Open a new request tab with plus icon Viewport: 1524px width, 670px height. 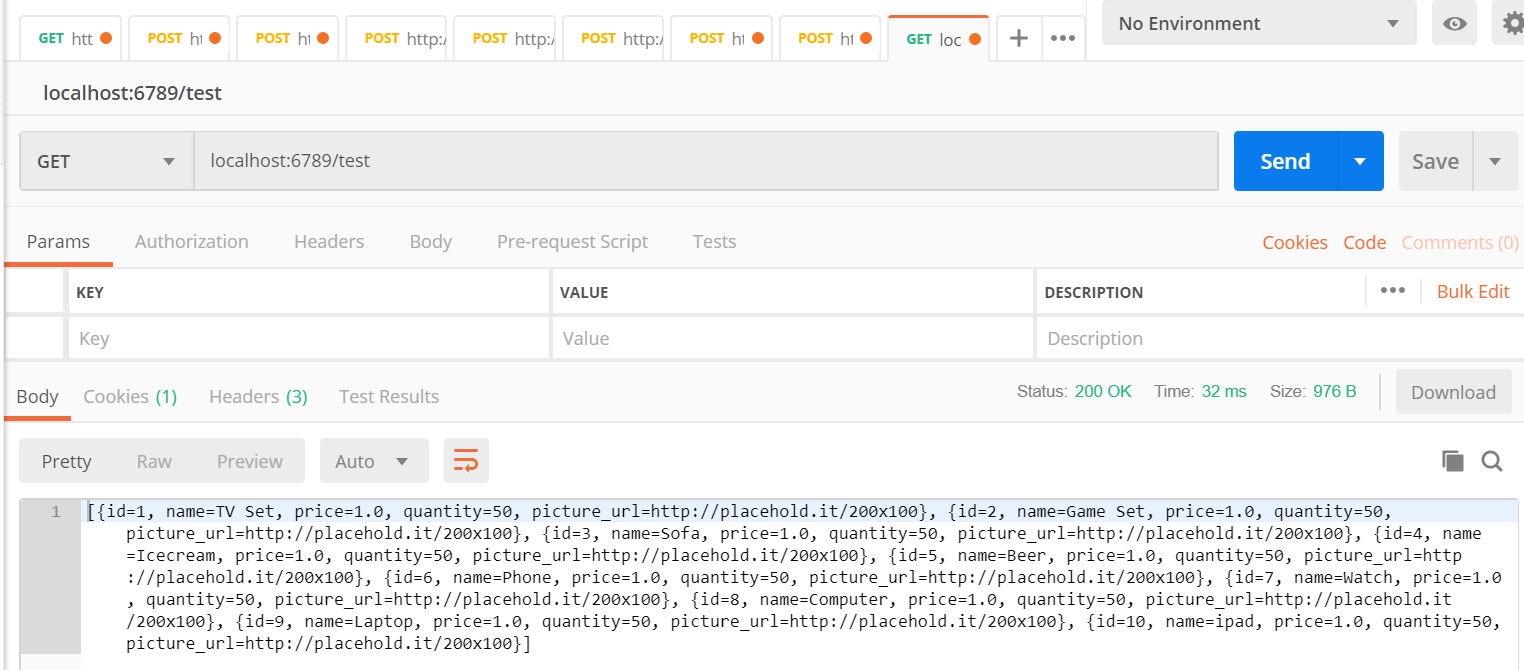(x=1018, y=37)
